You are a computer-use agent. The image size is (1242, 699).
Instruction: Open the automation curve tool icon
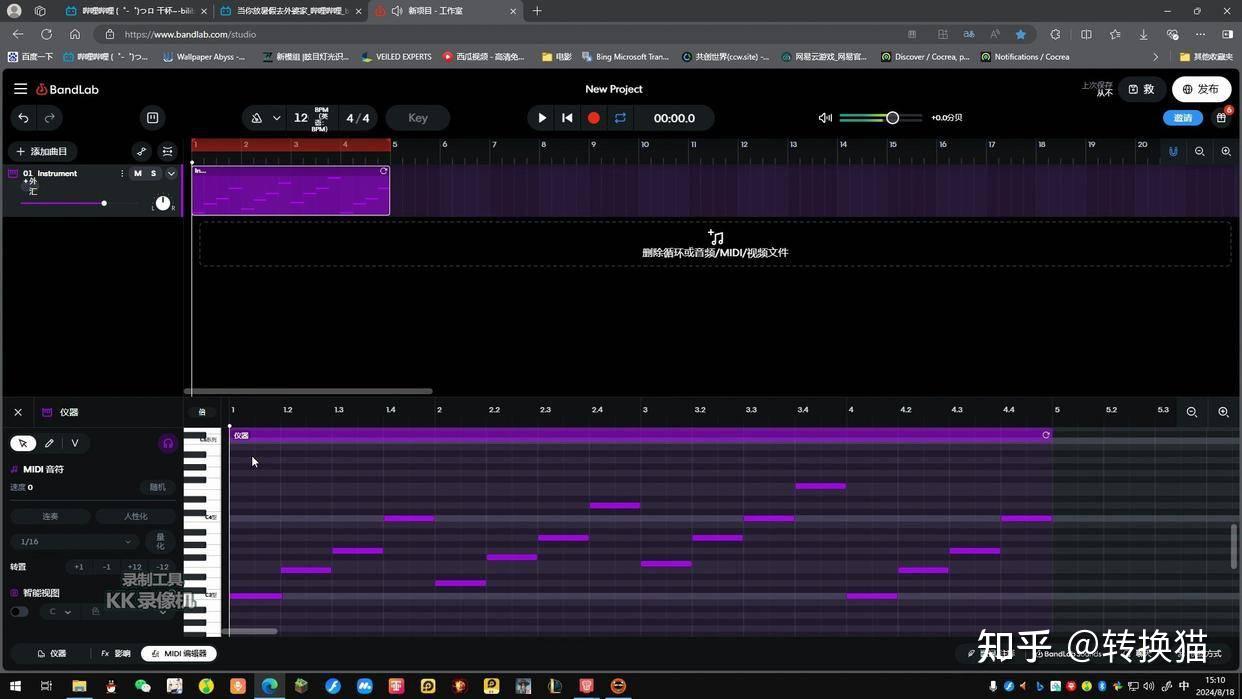tap(142, 151)
